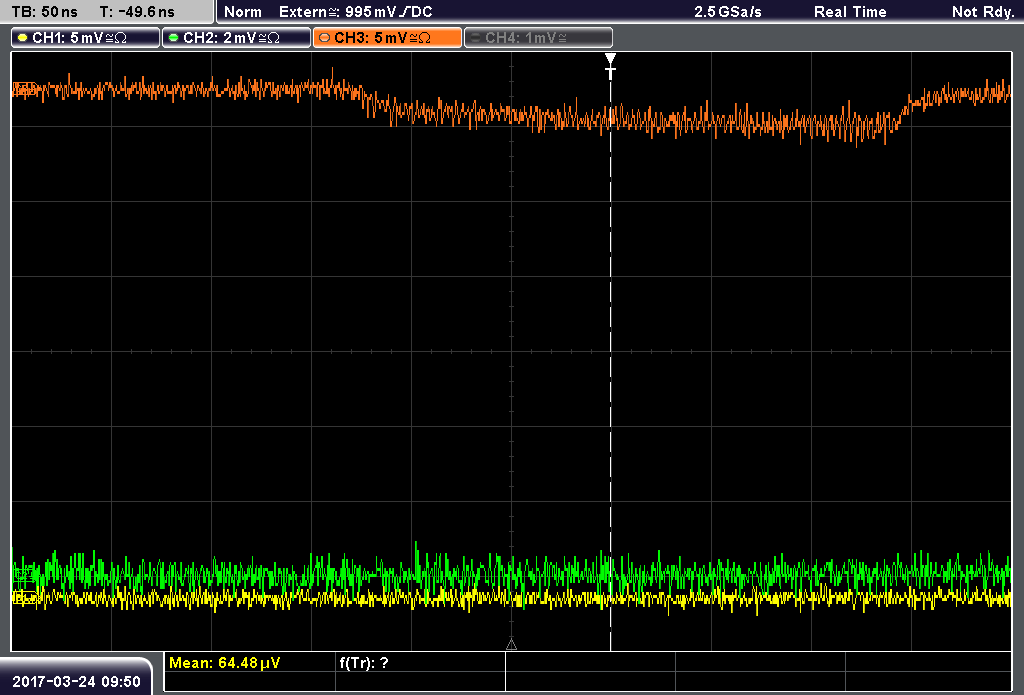Click the Mean: 64.48 µV measurement
Screen dimensions: 1024x695
click(224, 663)
